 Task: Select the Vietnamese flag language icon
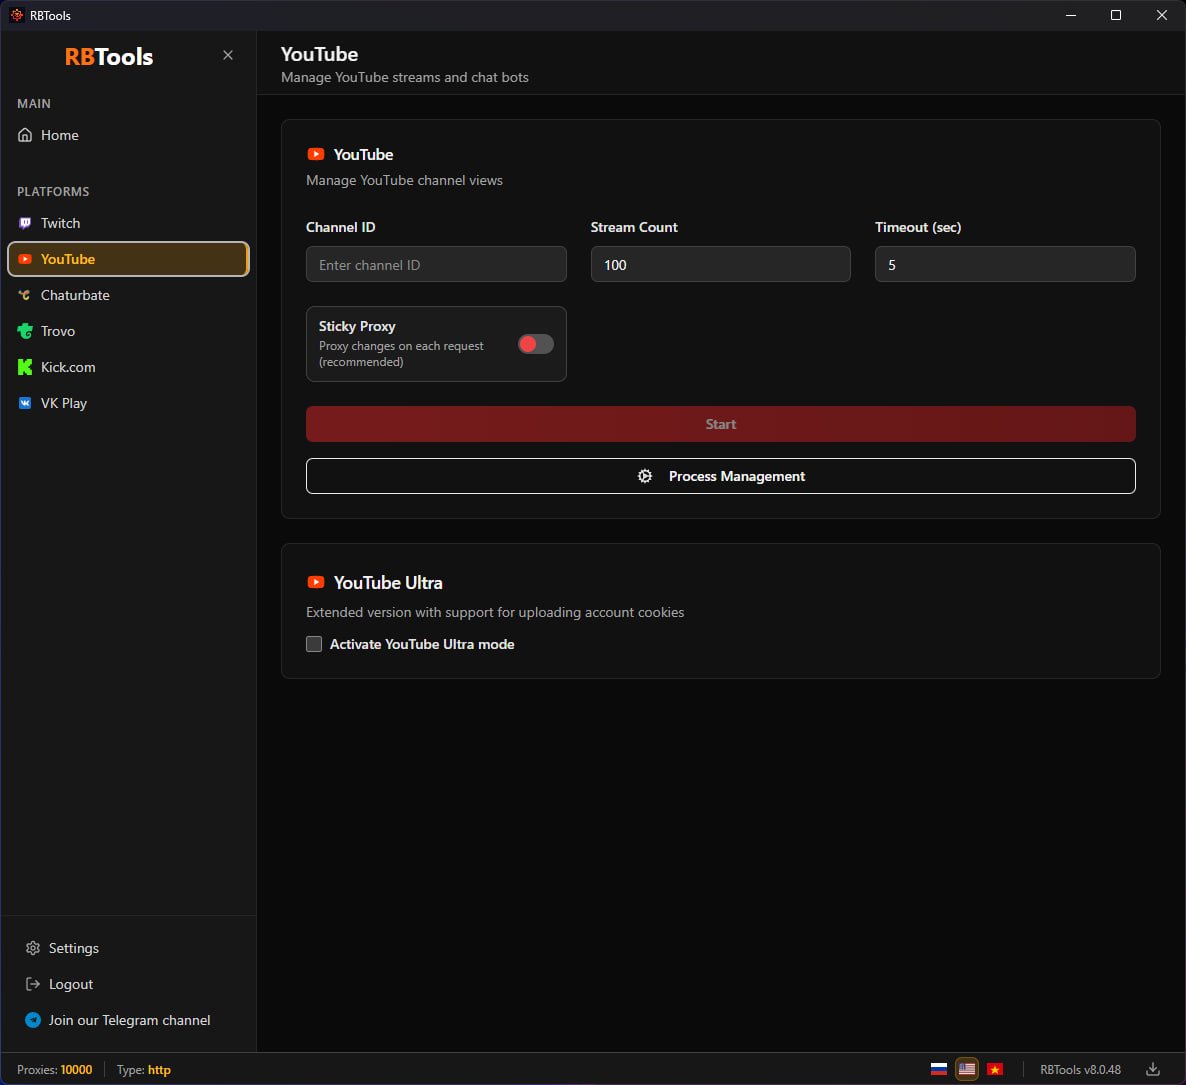pos(995,1069)
